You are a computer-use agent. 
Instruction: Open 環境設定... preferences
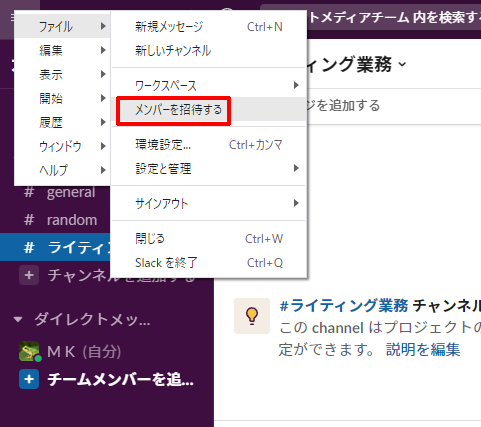coord(209,145)
